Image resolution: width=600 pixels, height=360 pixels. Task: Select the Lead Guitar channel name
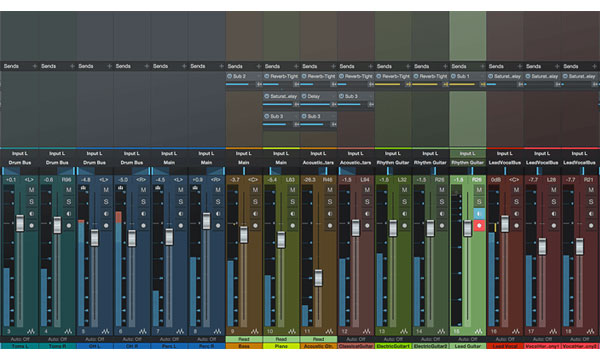tap(467, 346)
